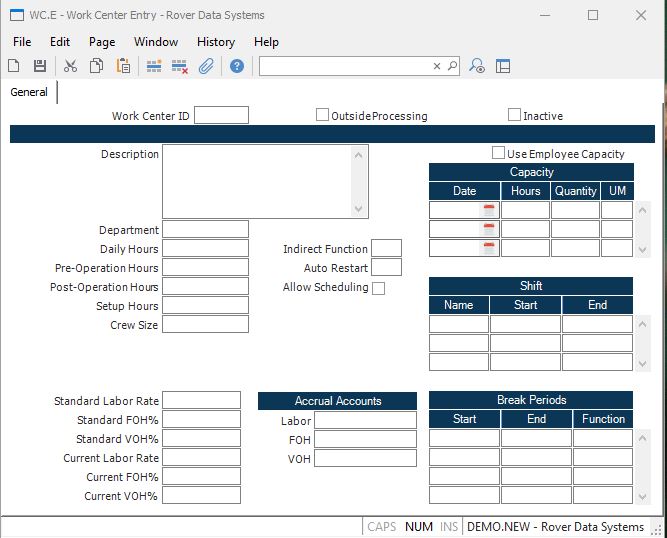Click the Save disk icon

[40, 66]
